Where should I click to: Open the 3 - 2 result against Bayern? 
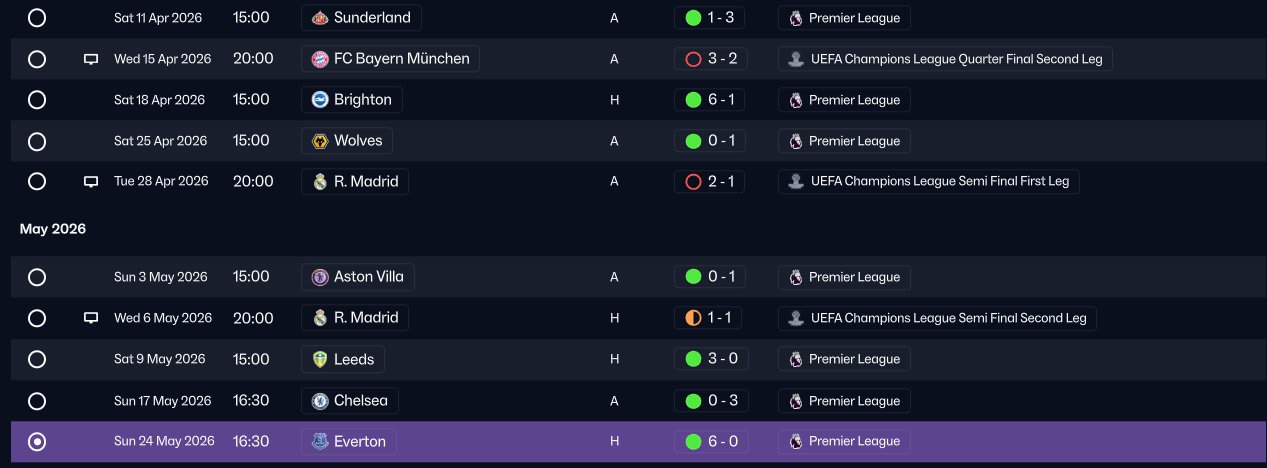[709, 59]
